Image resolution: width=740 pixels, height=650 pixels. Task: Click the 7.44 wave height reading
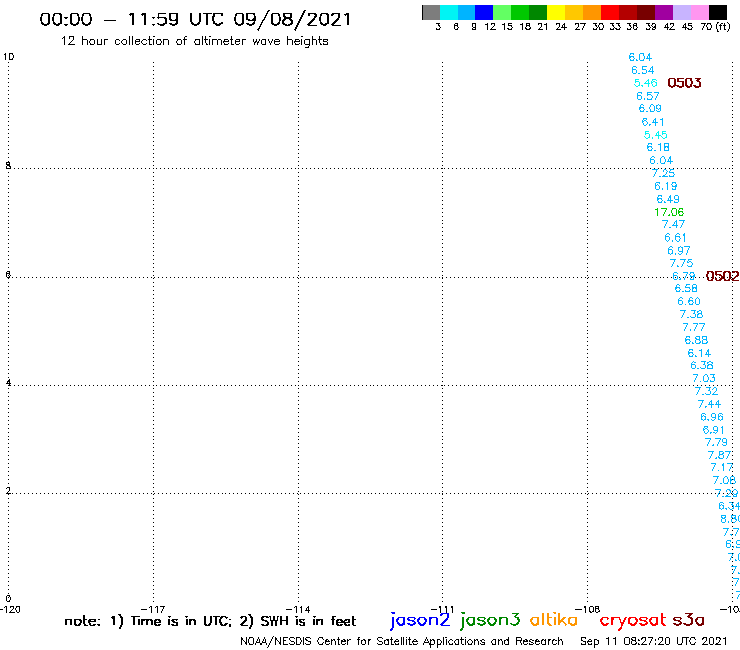click(709, 404)
